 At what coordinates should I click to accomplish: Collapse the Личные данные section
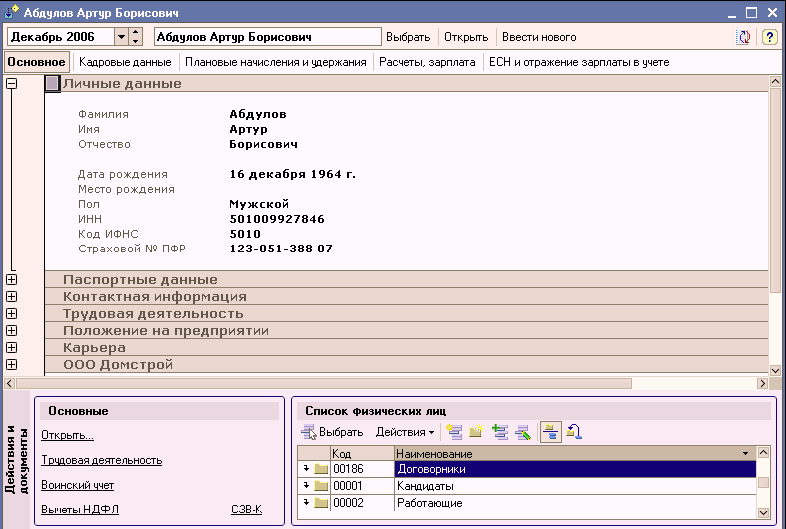click(11, 84)
